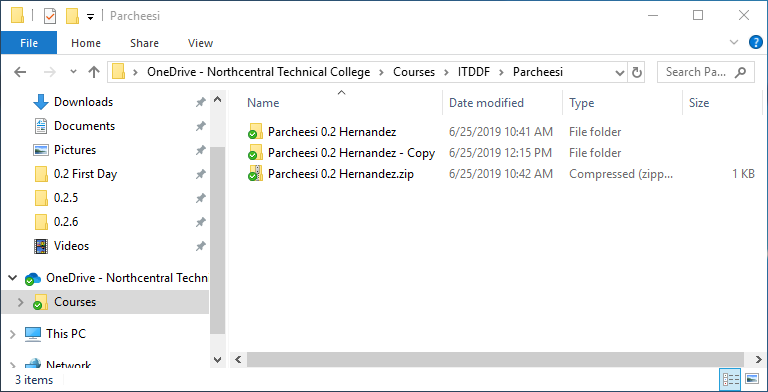Click ITDDF in the address bar
This screenshot has width=768, height=392.
[474, 72]
